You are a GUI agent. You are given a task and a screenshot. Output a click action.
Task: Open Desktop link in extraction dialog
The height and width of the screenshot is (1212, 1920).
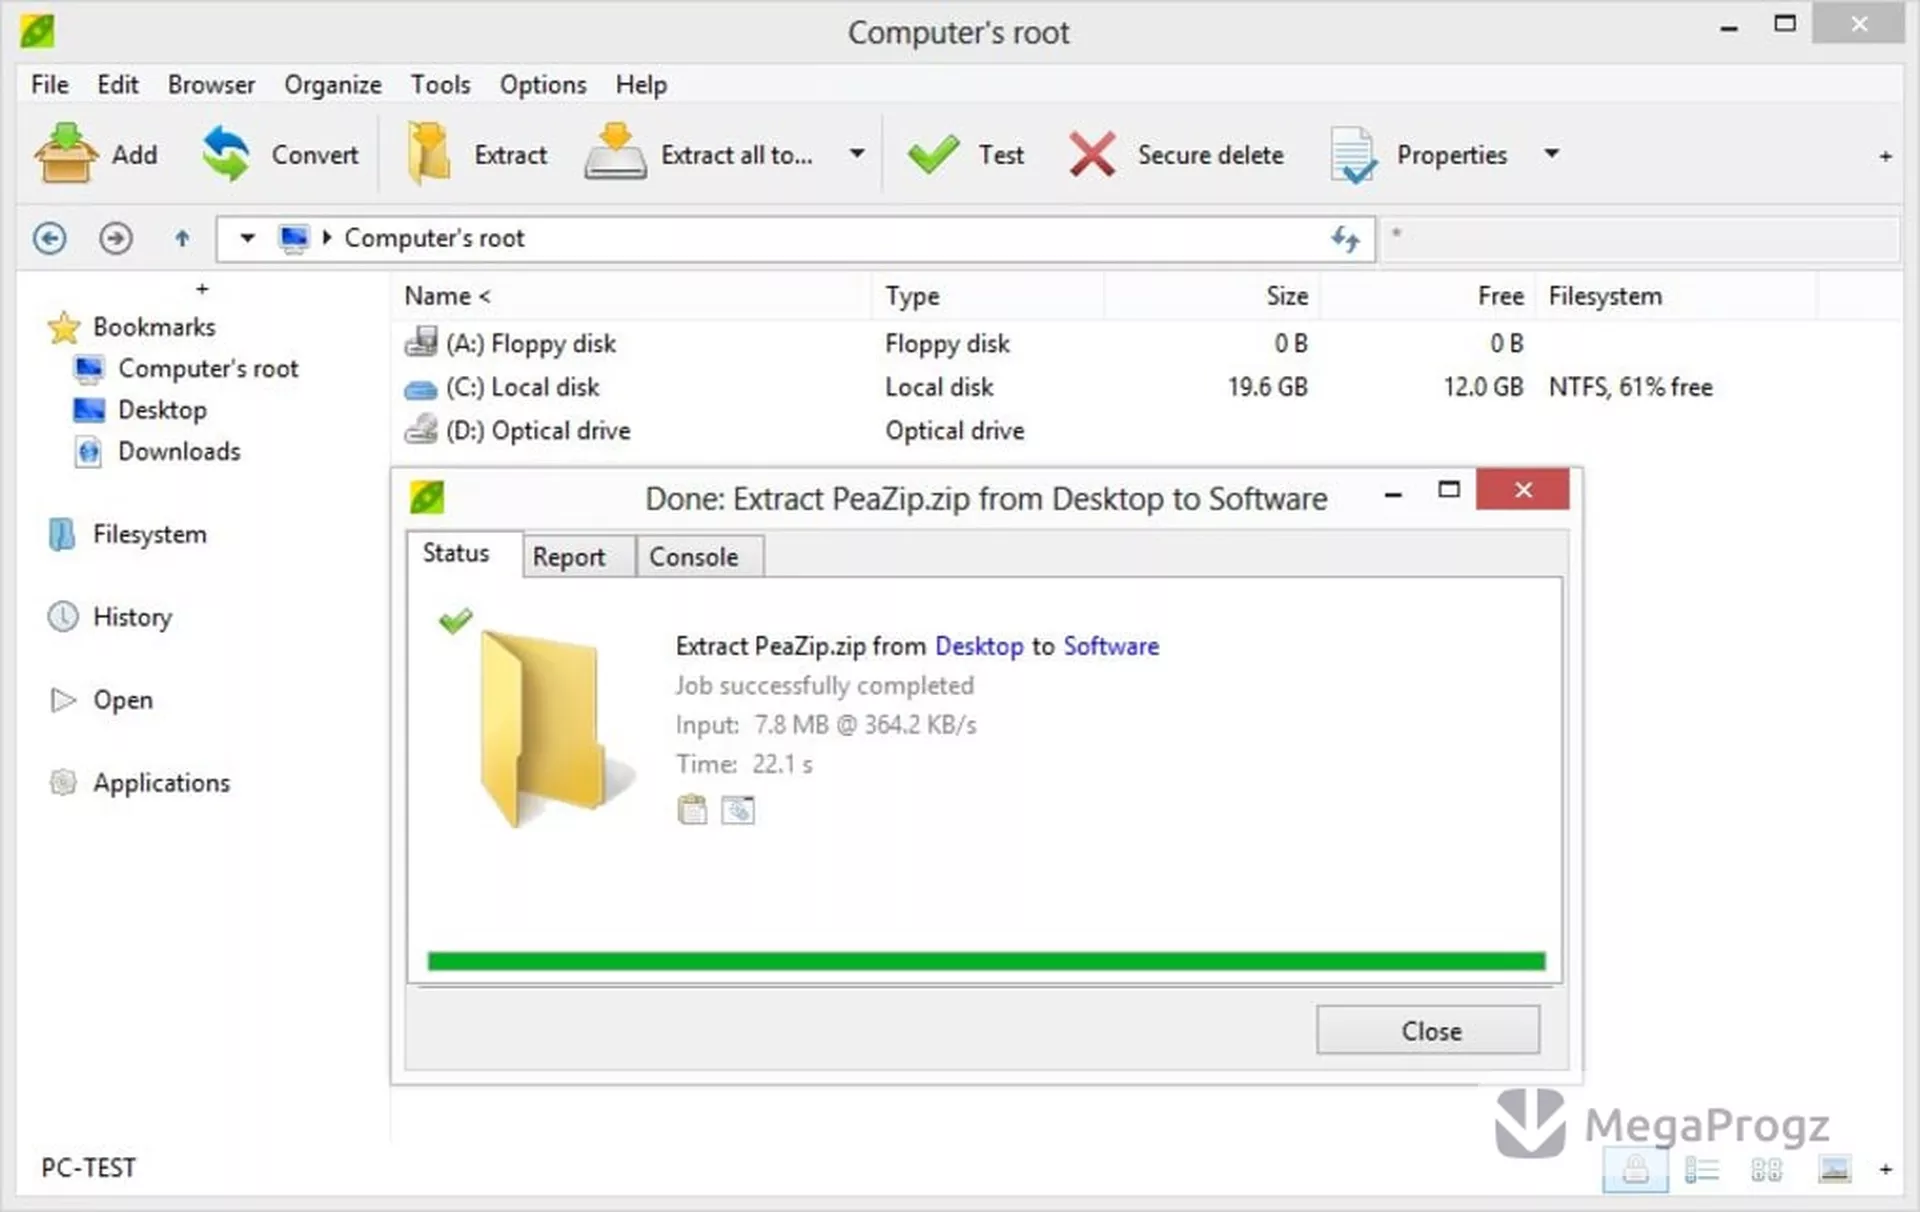[979, 646]
